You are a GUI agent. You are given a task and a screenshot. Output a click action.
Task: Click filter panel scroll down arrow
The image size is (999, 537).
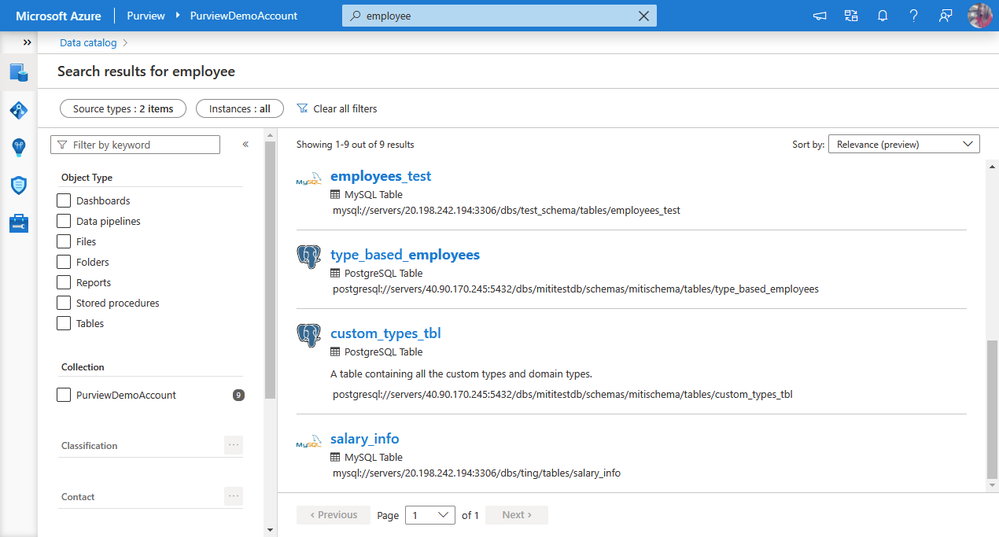click(x=270, y=529)
